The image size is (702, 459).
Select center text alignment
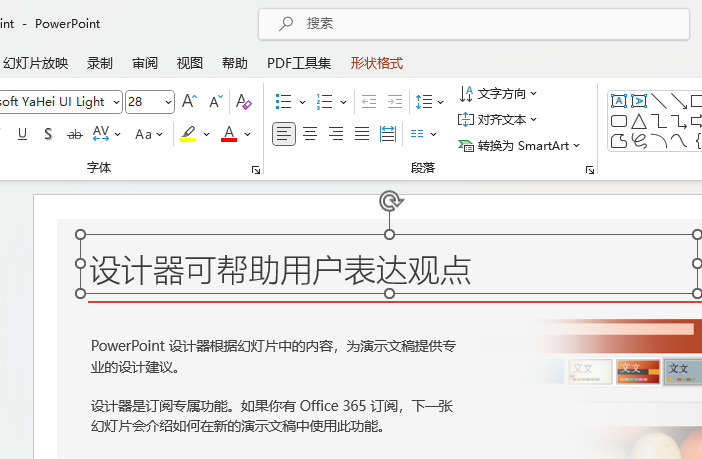310,134
